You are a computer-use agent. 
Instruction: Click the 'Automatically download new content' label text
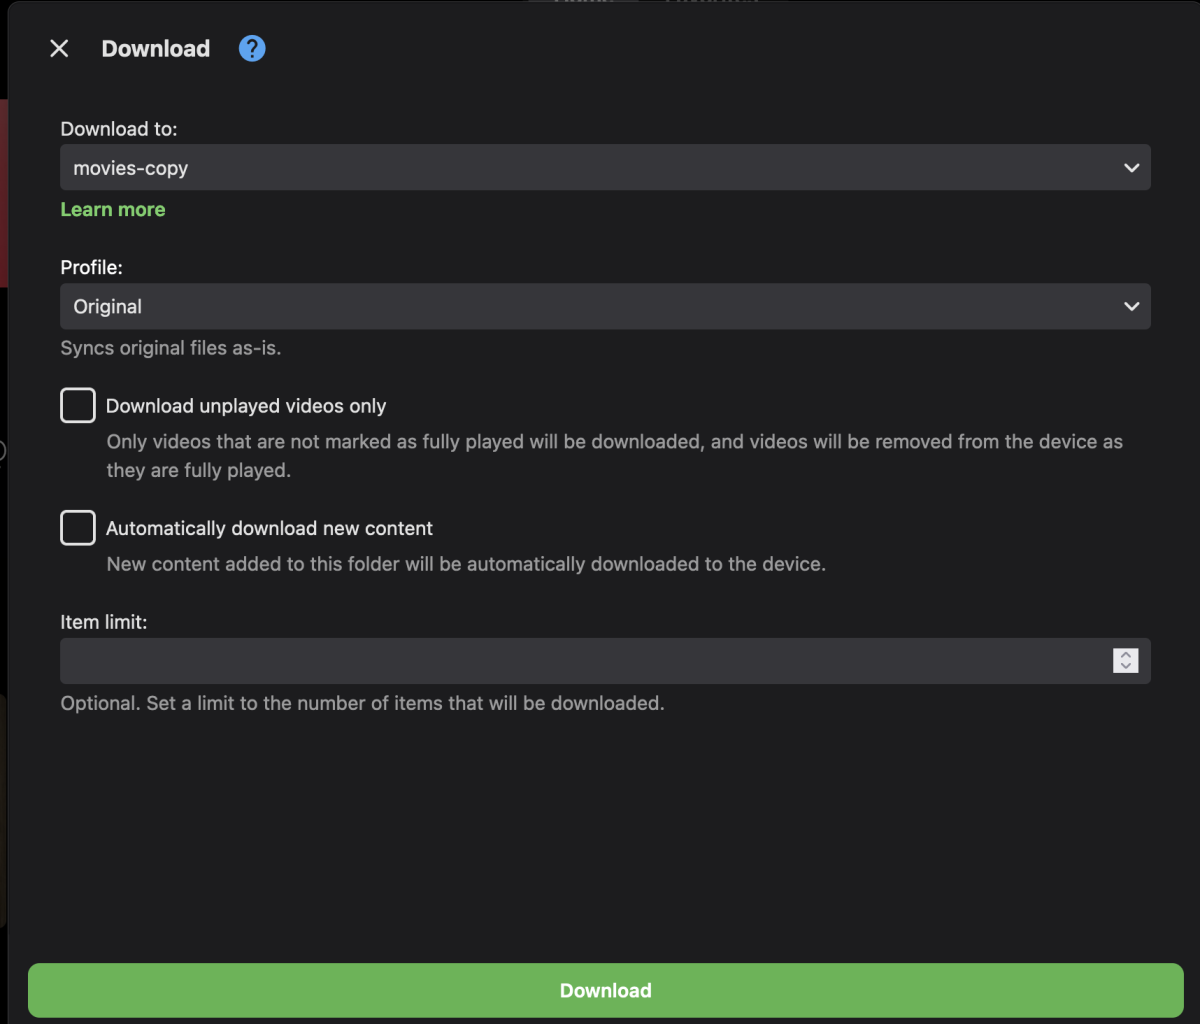point(269,528)
